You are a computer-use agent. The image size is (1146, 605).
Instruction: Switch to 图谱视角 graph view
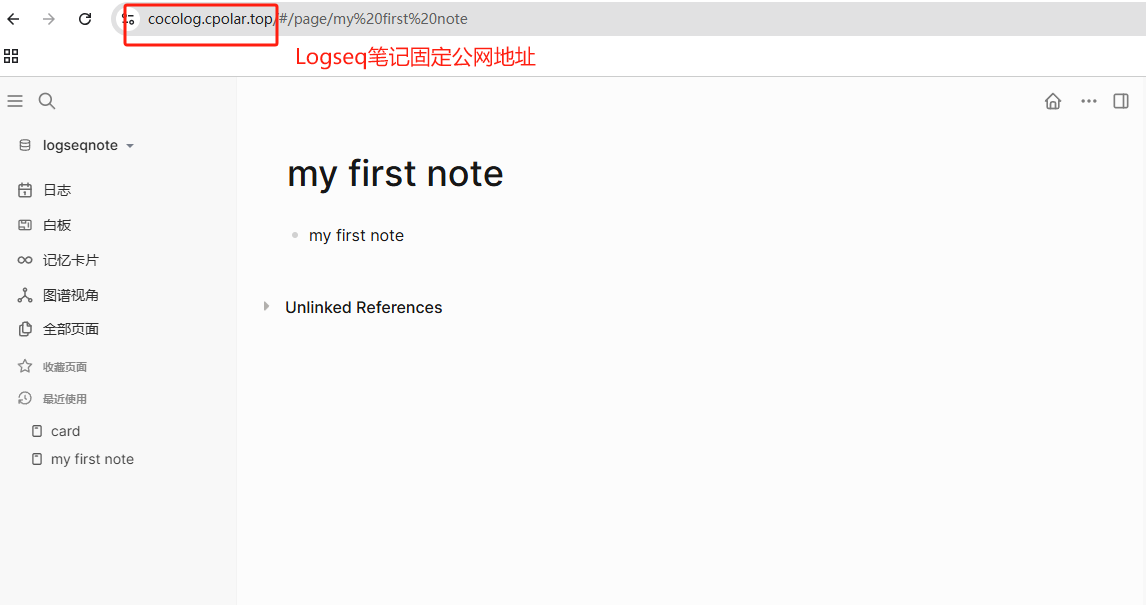pyautogui.click(x=69, y=294)
